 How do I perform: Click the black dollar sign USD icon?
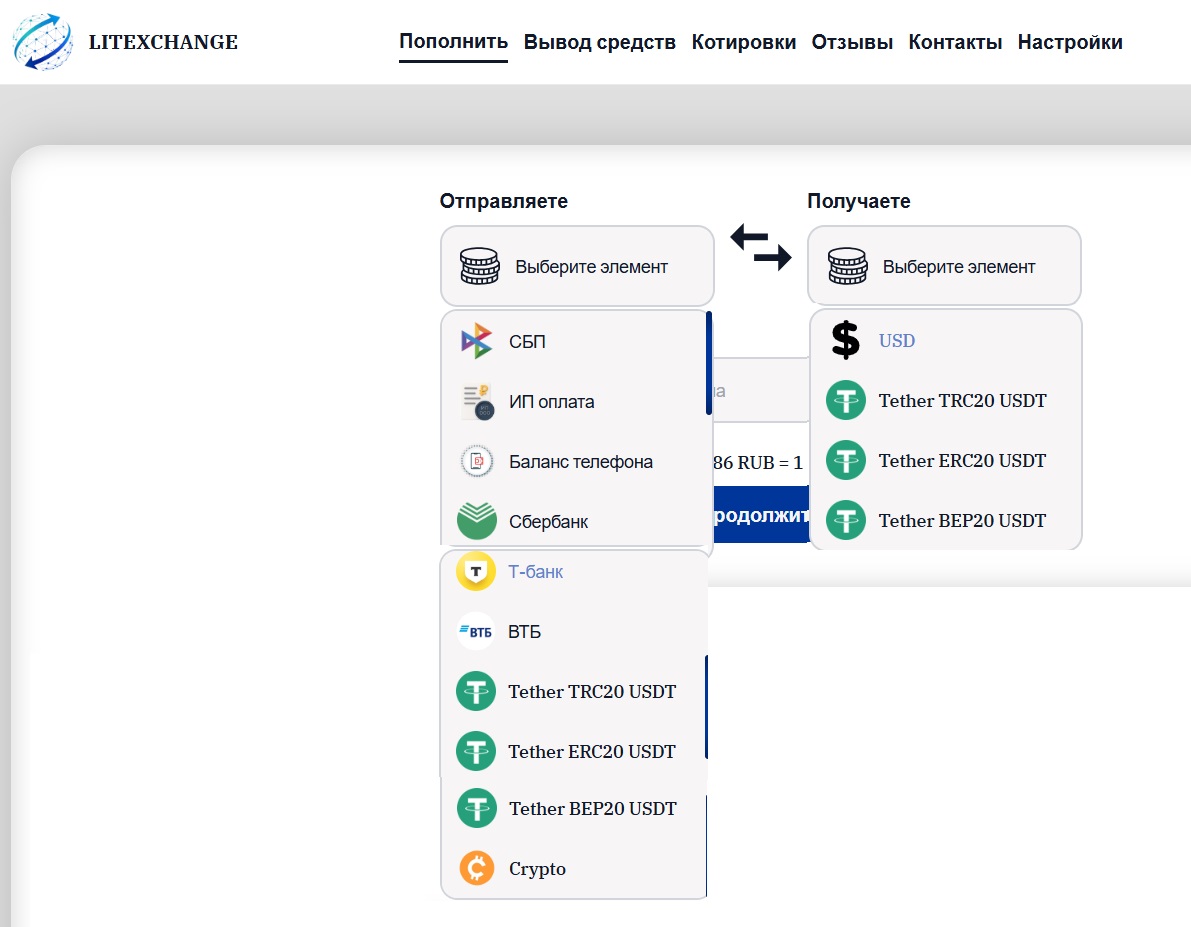[x=845, y=340]
